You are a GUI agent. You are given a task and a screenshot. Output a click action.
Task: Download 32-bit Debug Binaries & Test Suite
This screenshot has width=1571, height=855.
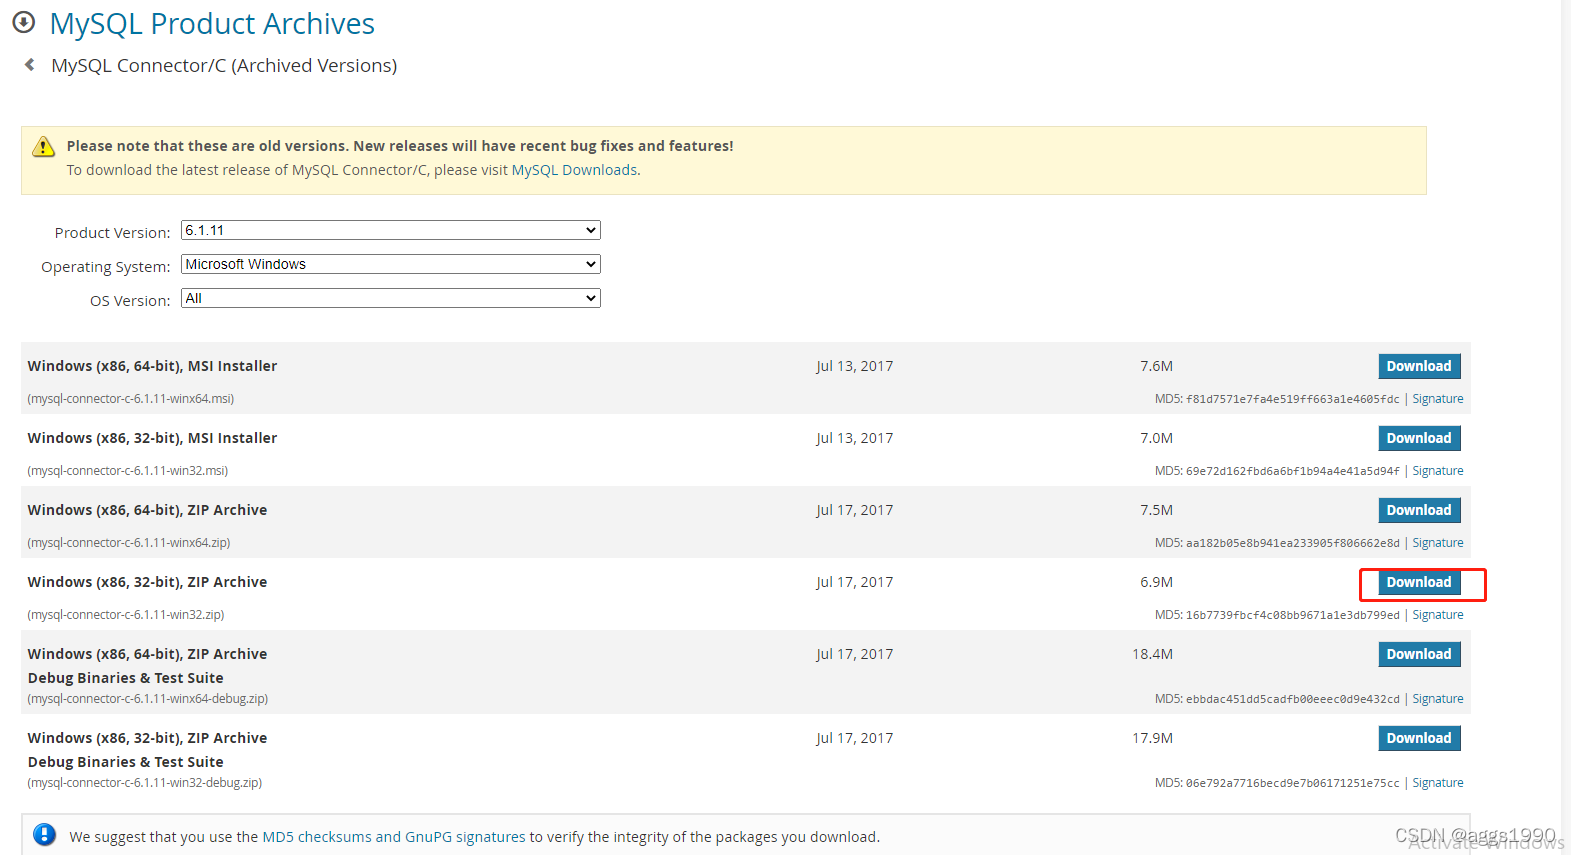(1419, 738)
